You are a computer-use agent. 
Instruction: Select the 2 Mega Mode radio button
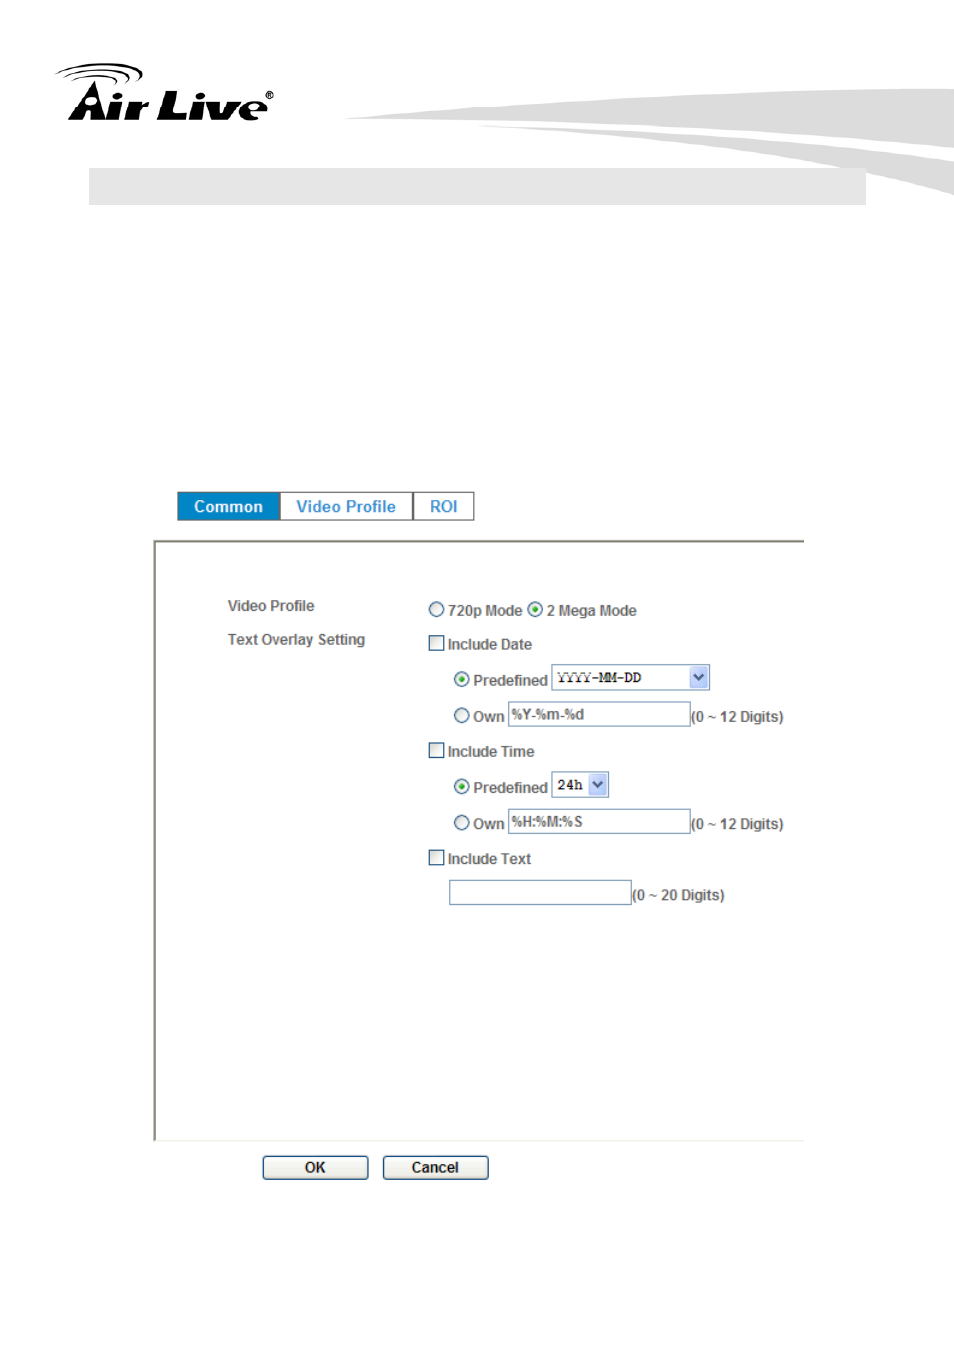[x=535, y=609]
